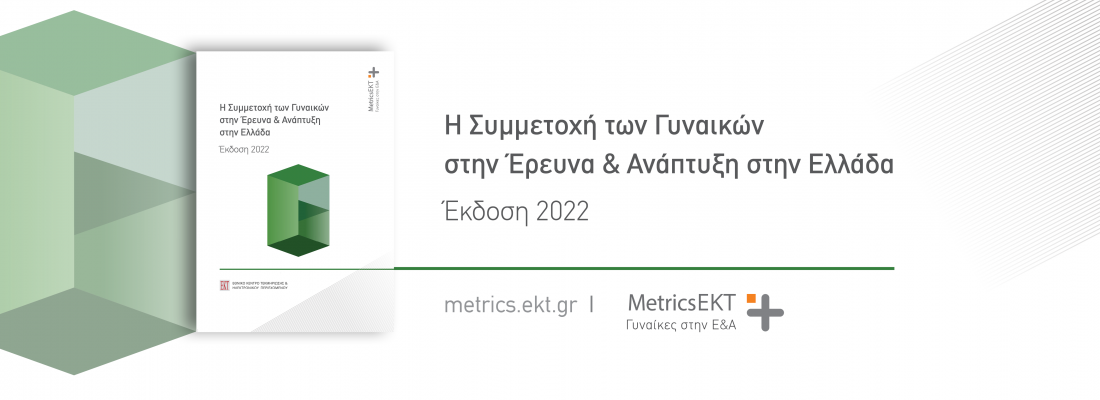Click the large 'Έκδοση 2022' text
Screen dimensions: 1100x400
click(516, 211)
